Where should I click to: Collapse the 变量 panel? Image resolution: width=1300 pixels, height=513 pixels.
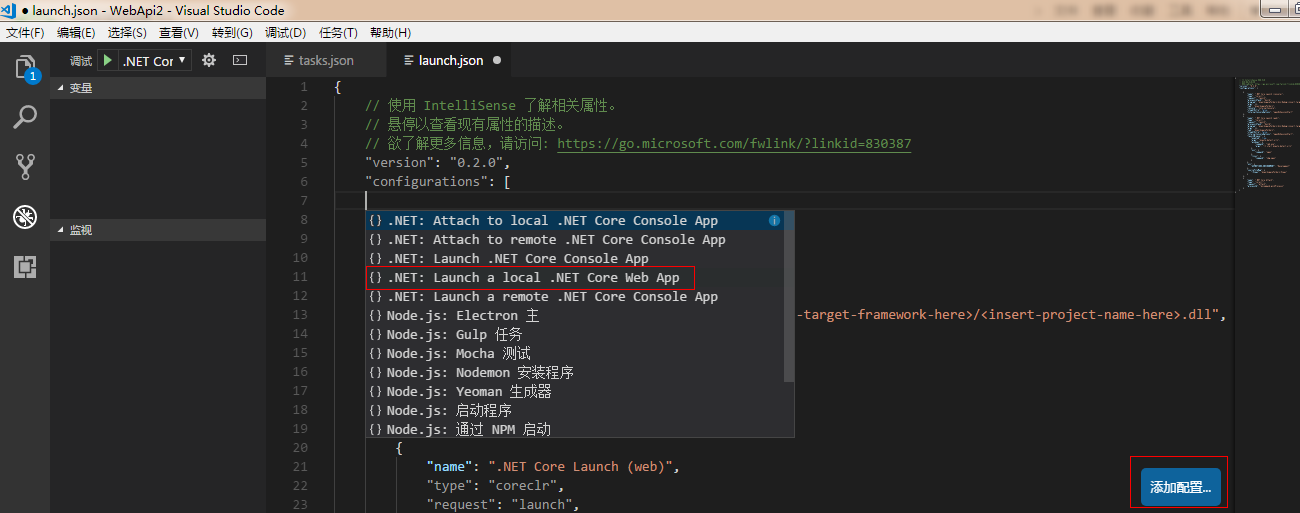(x=158, y=88)
